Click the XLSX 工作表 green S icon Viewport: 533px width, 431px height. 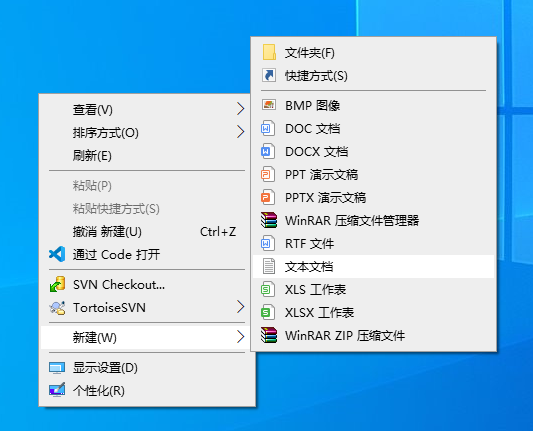click(268, 312)
